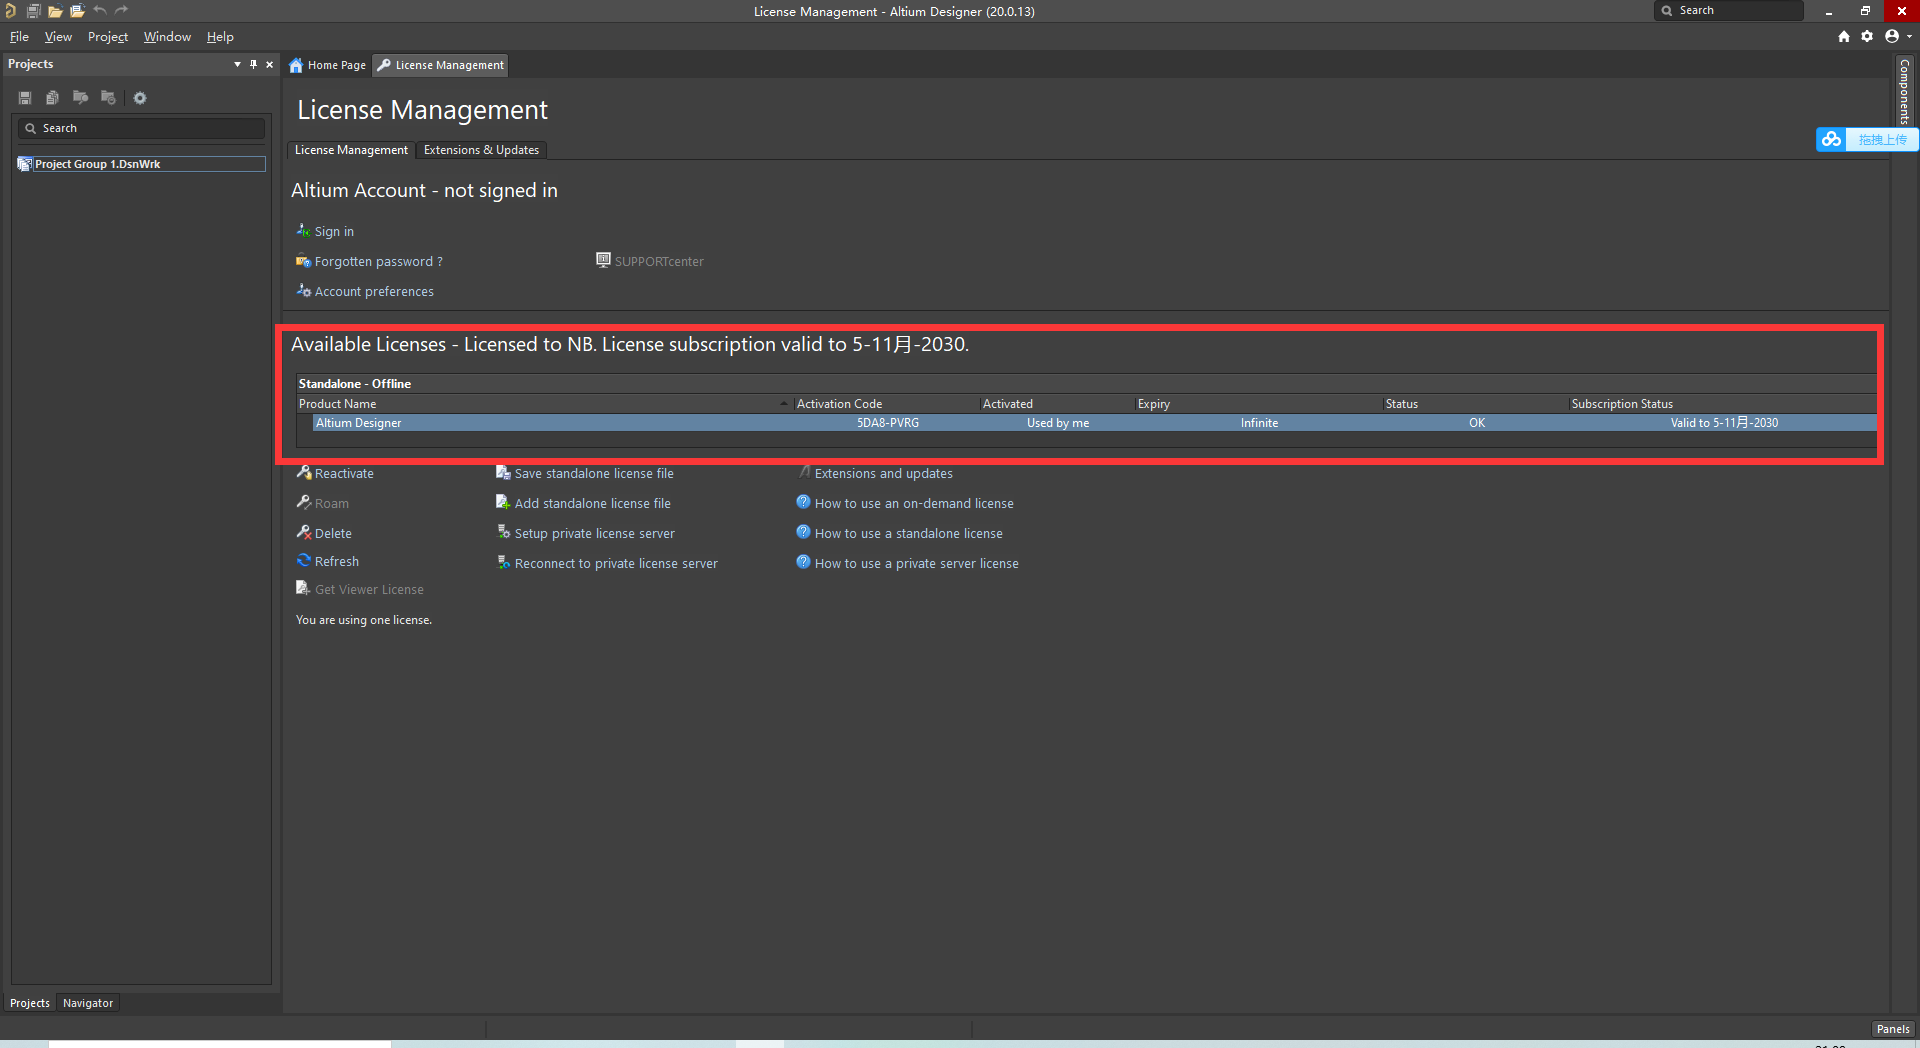
Task: Click the Altium logo in the title bar
Action: click(x=10, y=11)
